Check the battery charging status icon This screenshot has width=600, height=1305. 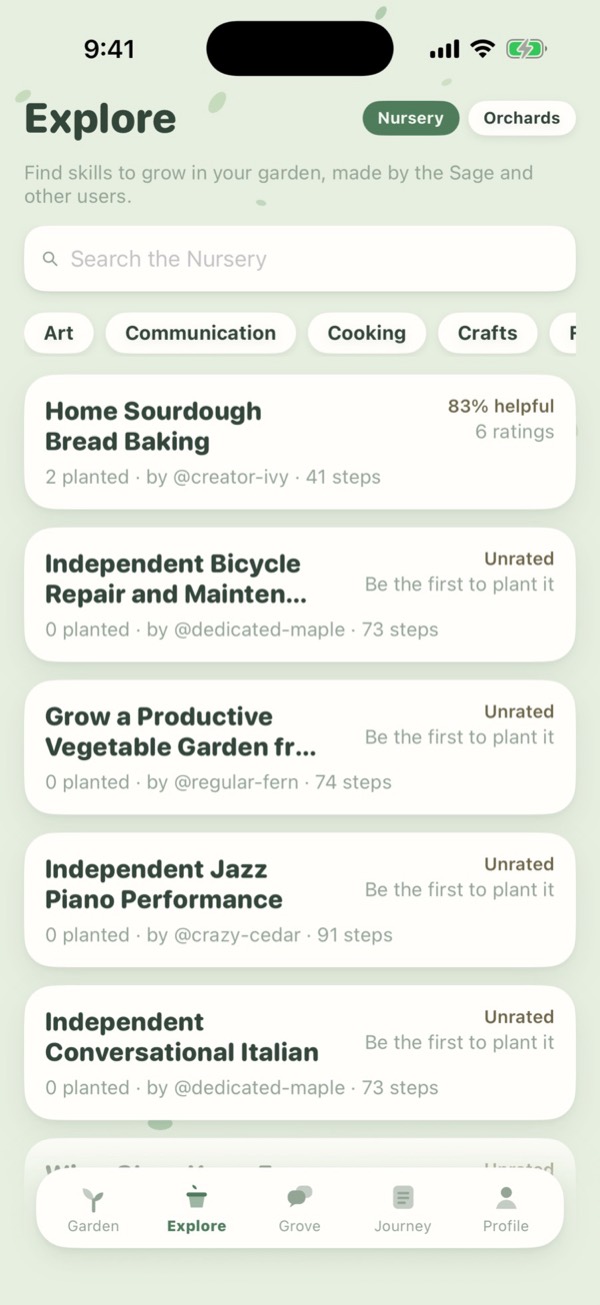coord(525,49)
